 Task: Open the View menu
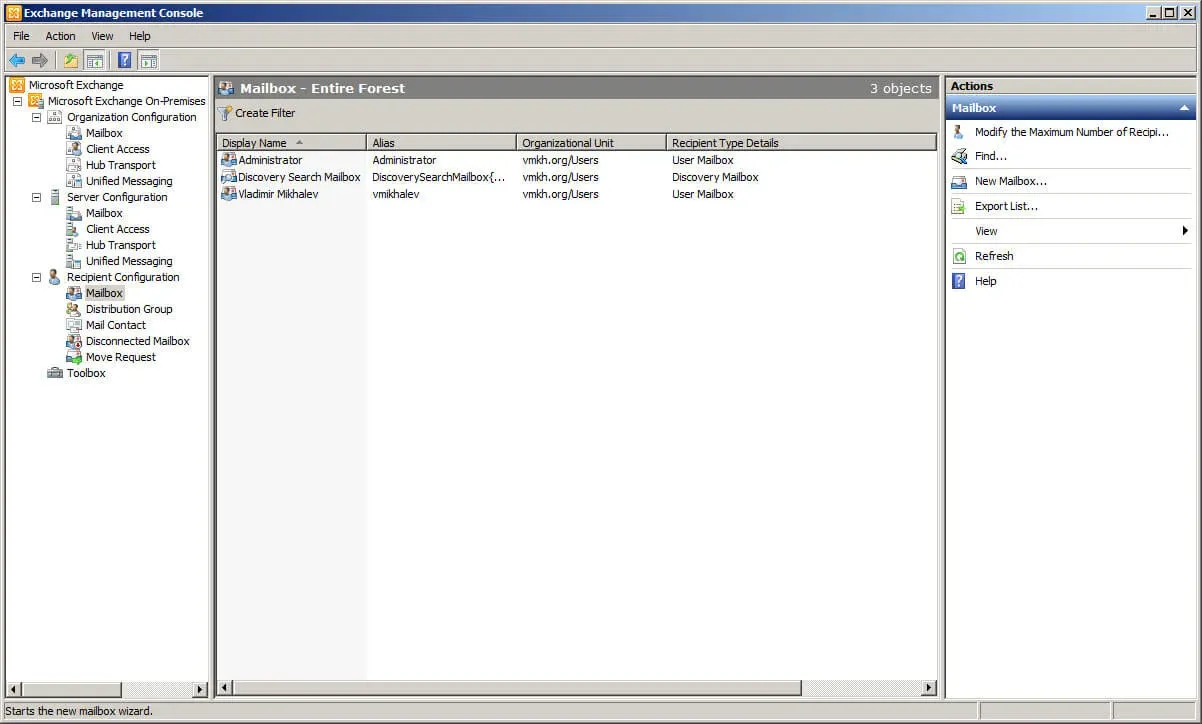[x=102, y=36]
